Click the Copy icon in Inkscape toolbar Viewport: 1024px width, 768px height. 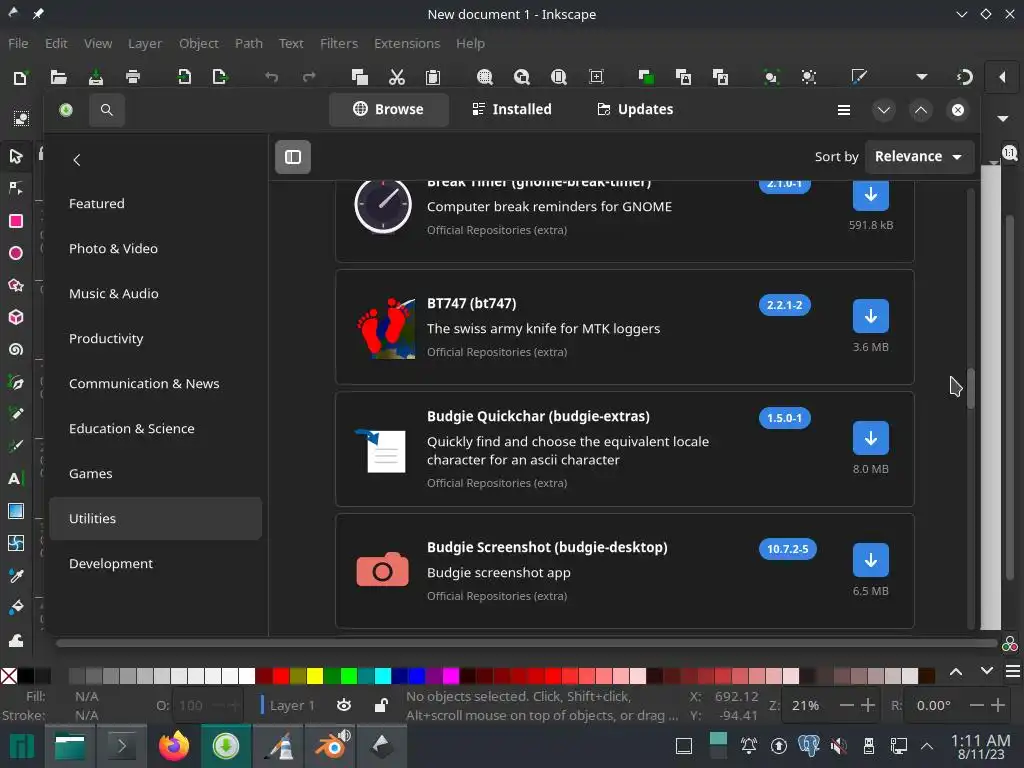point(359,77)
